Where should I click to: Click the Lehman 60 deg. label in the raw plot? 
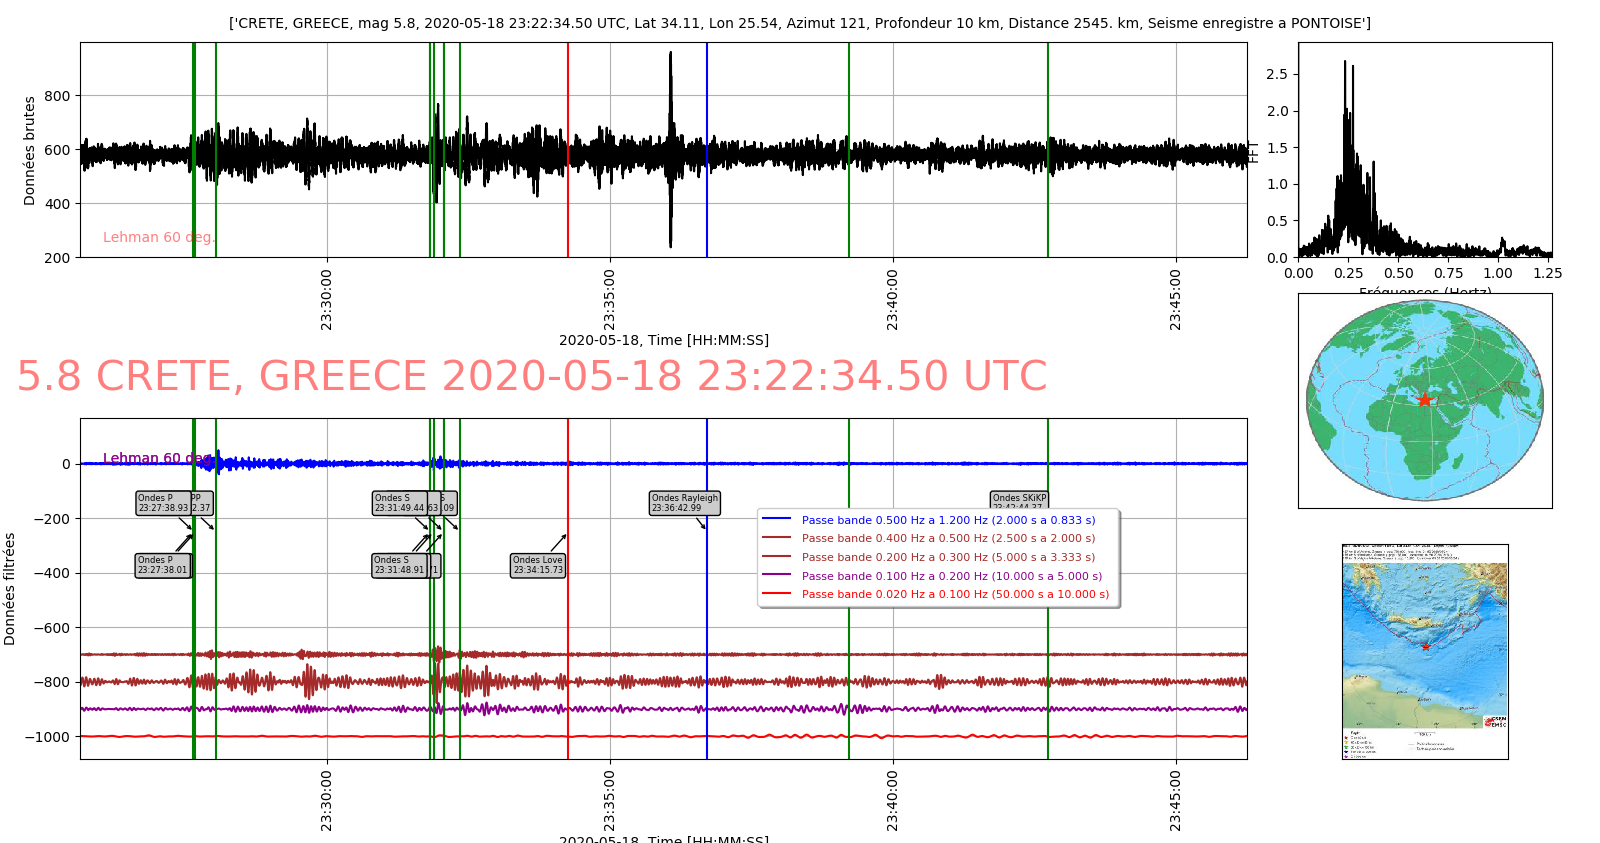(x=159, y=237)
